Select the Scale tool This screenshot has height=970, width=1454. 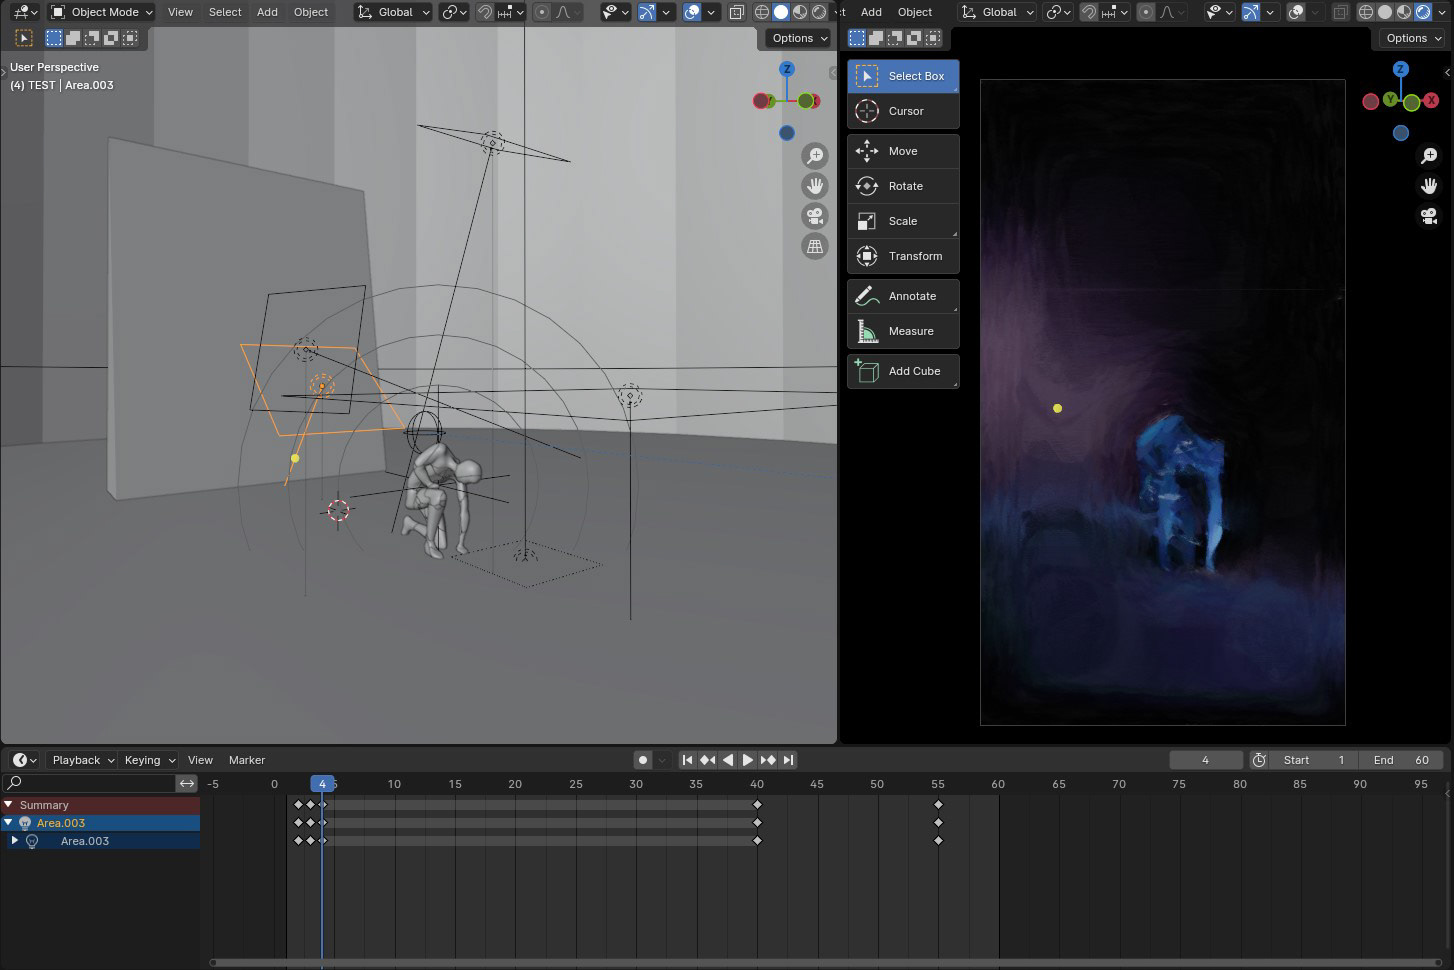pos(903,221)
